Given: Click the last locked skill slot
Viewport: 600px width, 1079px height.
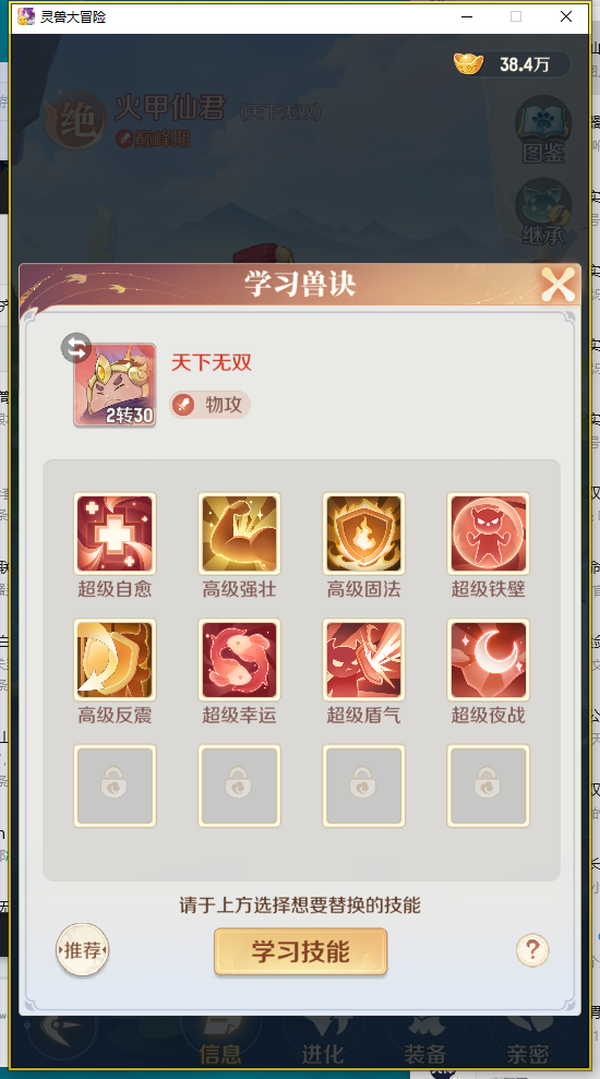Looking at the screenshot, I should click(489, 785).
